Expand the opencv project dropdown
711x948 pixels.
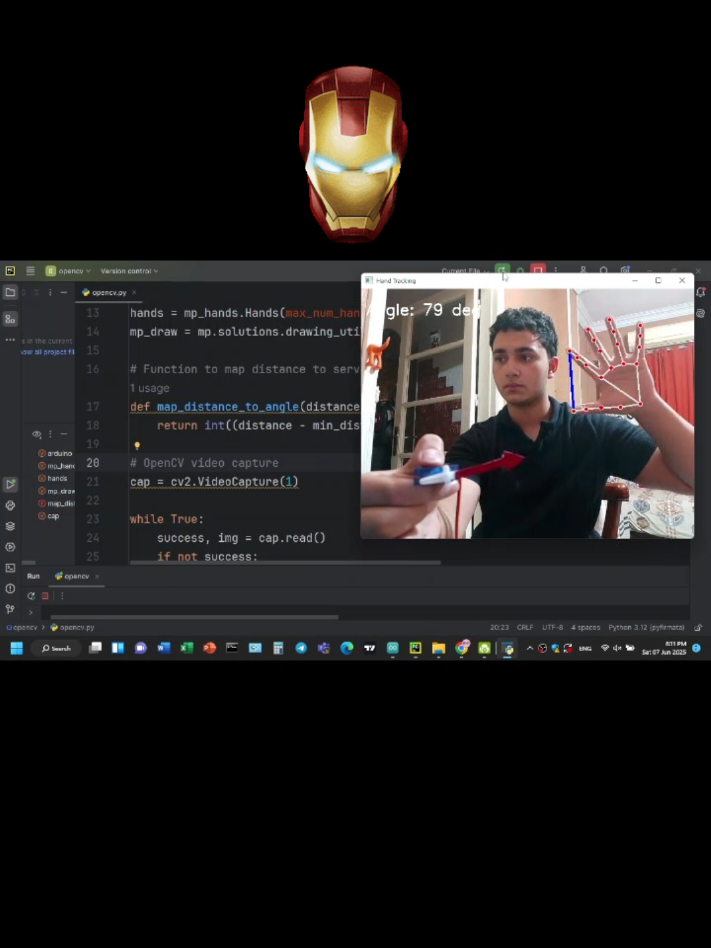[x=68, y=271]
